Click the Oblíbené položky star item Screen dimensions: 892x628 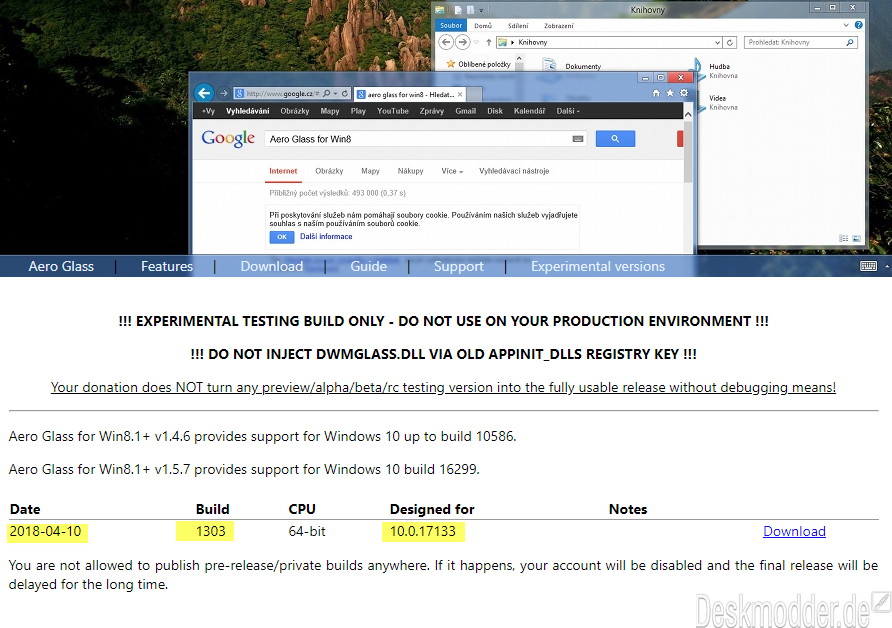click(478, 64)
